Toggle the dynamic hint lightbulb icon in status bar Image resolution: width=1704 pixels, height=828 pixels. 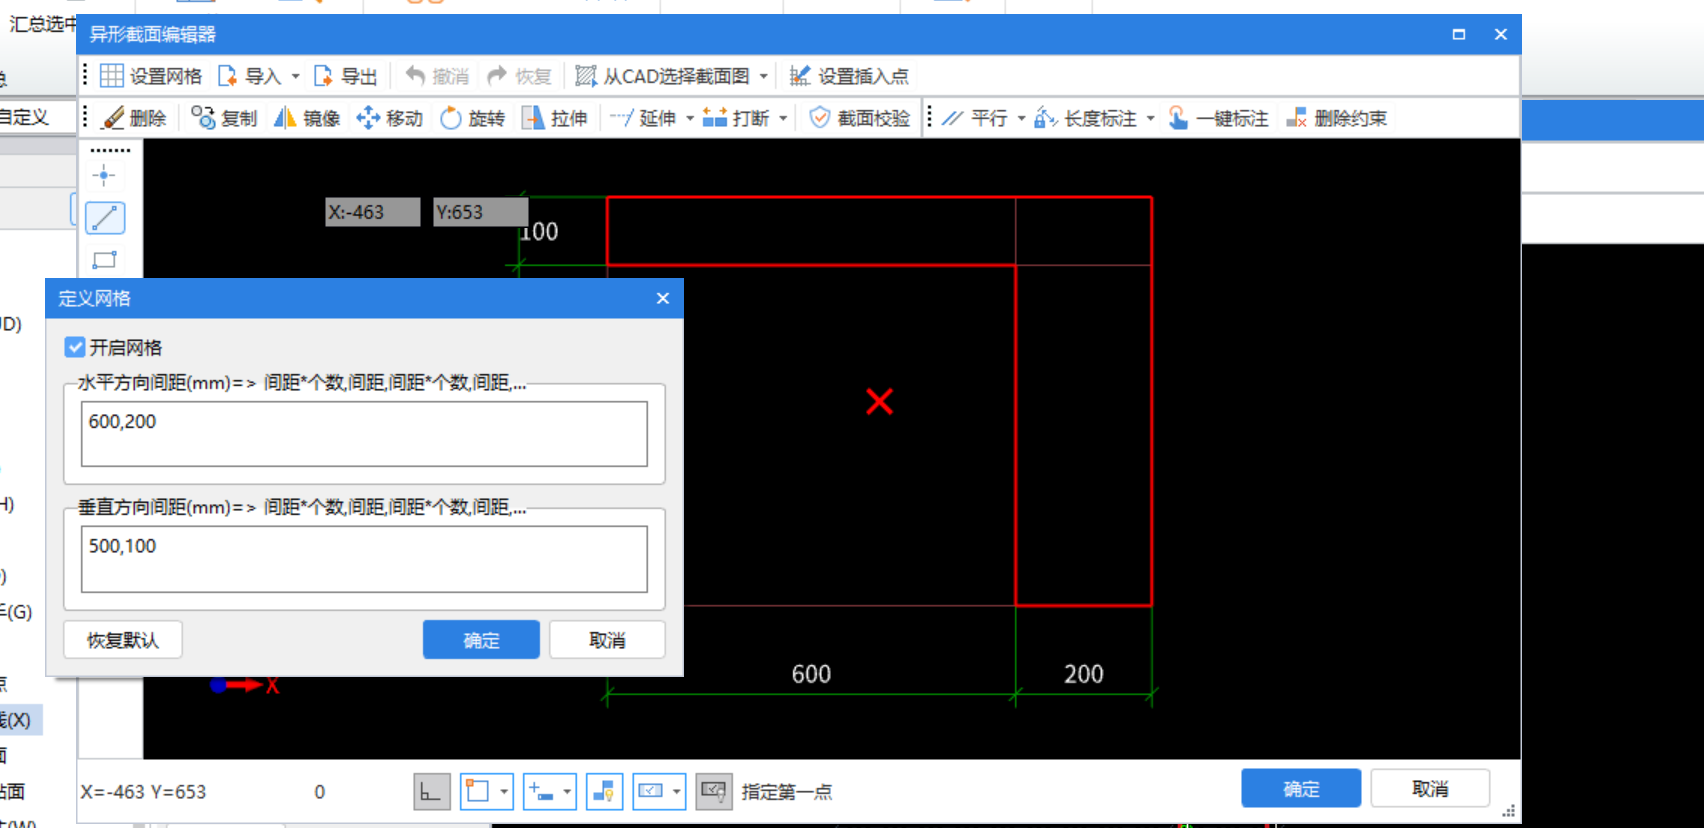point(604,792)
